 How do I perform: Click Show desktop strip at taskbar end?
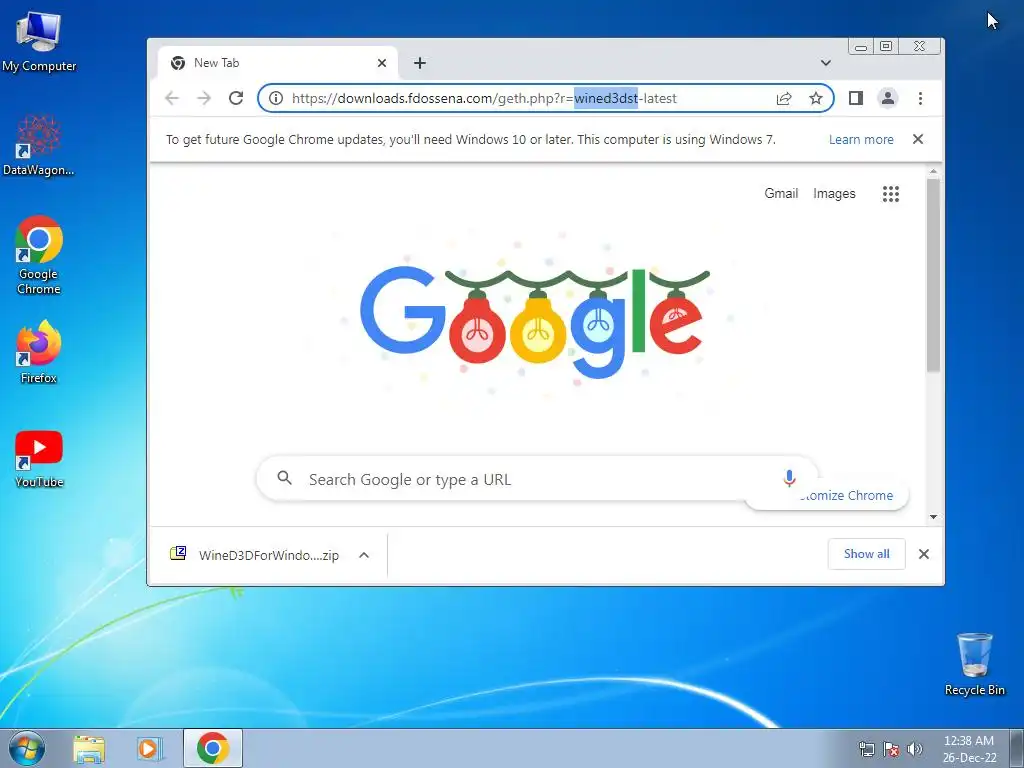(1017, 748)
